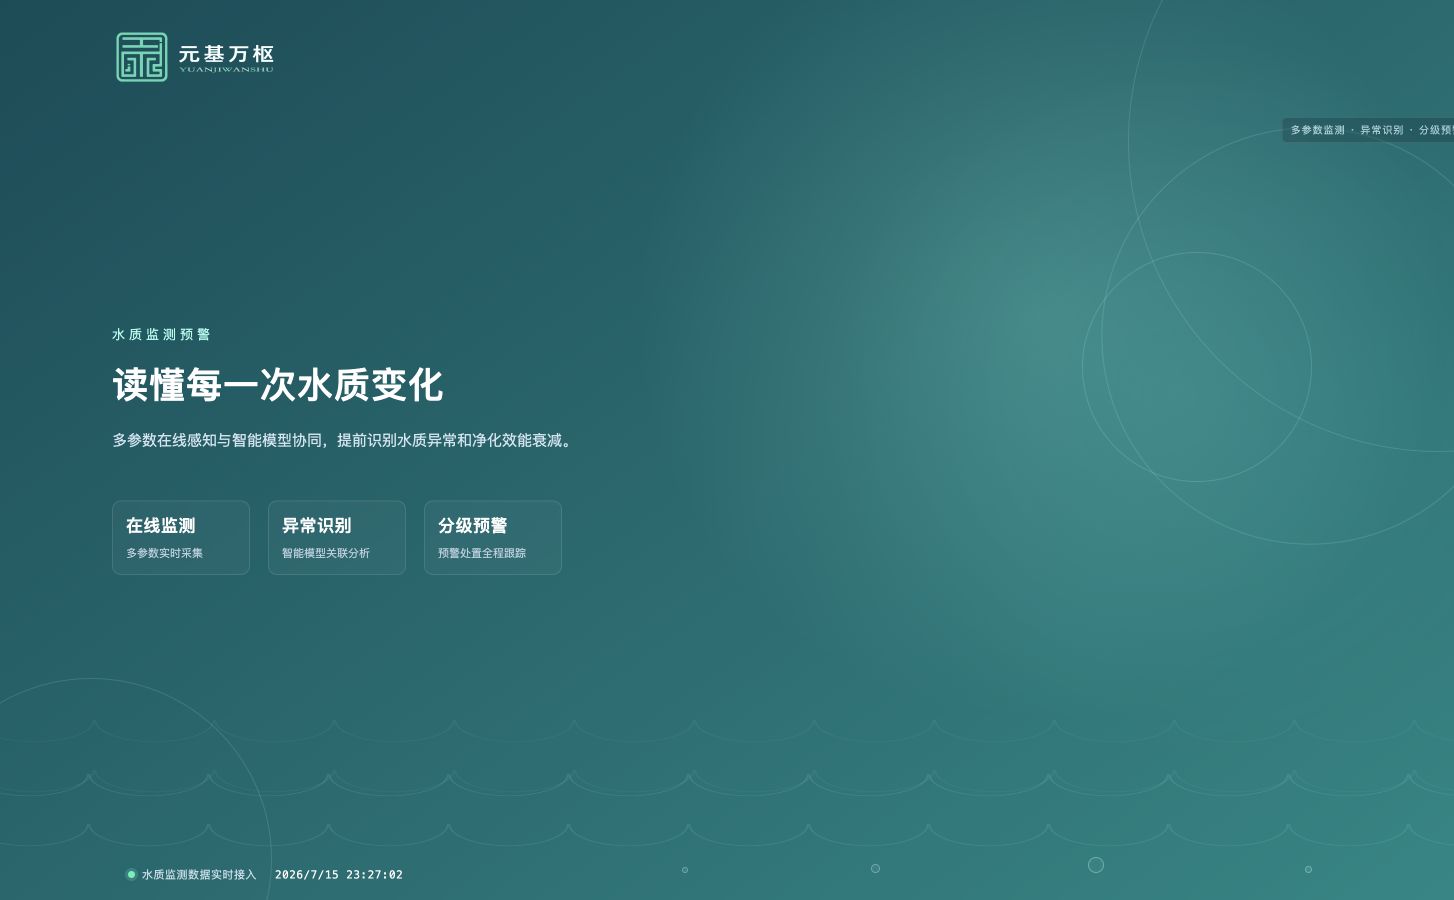This screenshot has height=900, width=1454.
Task: Click the 元基万枢 seal logo icon
Action: 142,57
